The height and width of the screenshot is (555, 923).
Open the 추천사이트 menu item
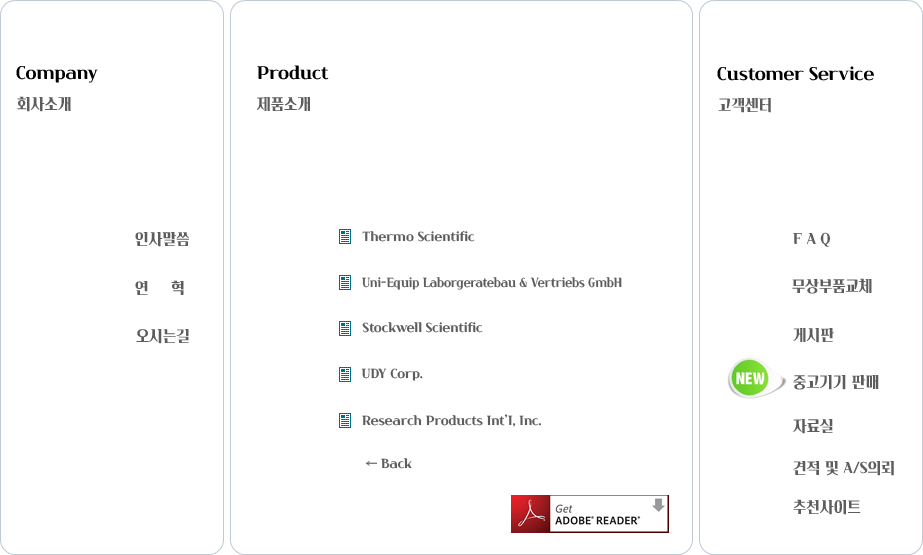point(826,507)
